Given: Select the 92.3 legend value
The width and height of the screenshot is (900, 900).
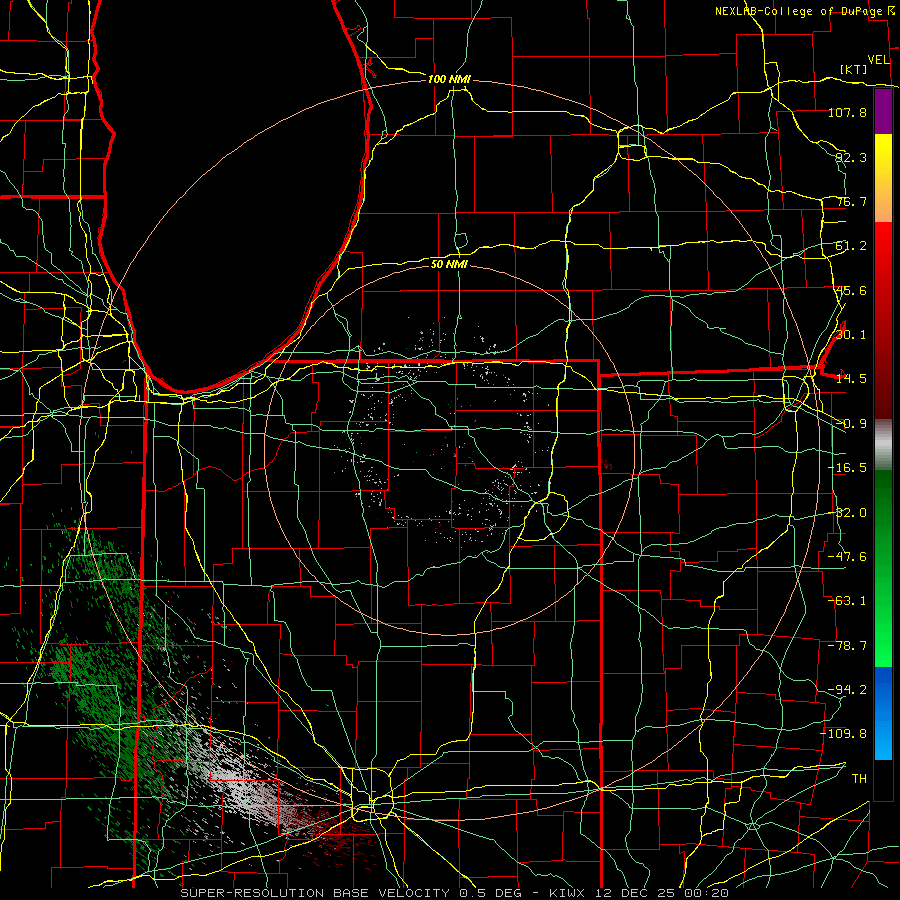Looking at the screenshot, I should point(851,157).
